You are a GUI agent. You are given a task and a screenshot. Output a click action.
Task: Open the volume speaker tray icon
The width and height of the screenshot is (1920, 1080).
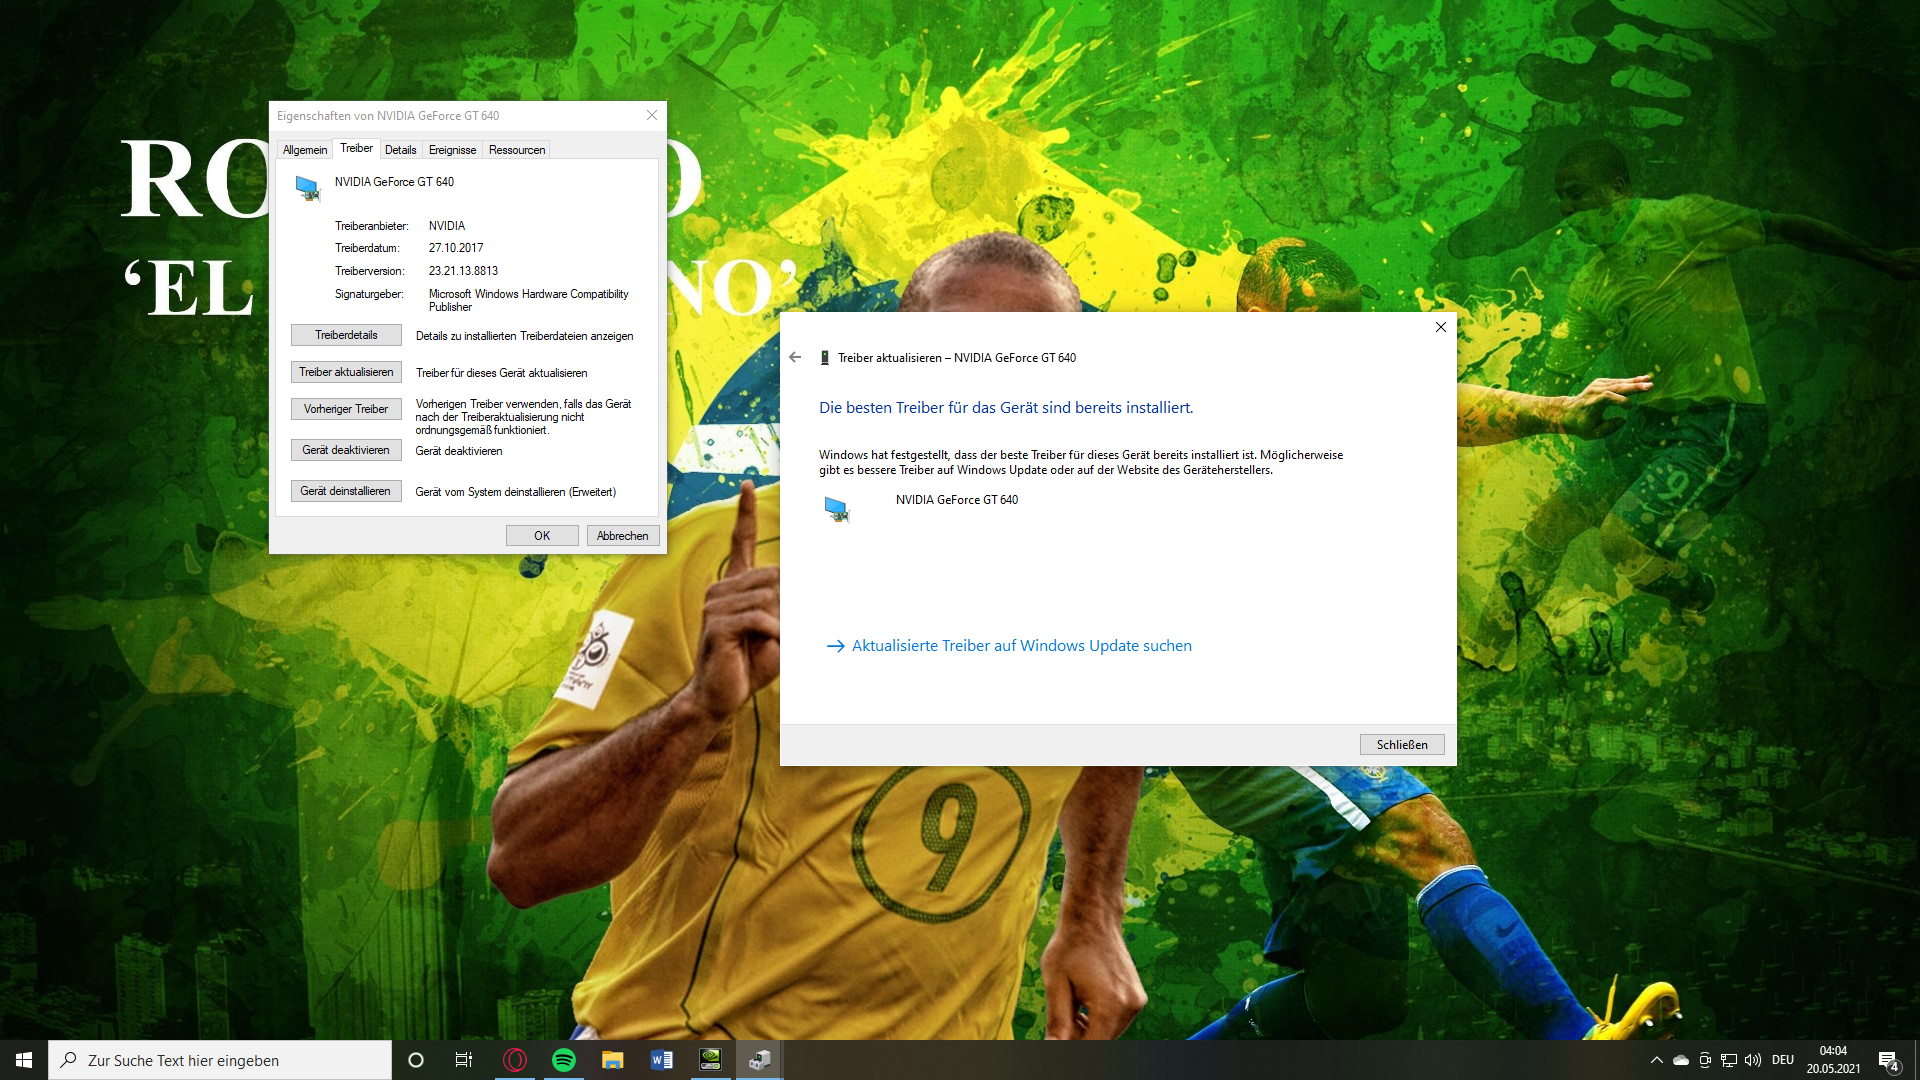click(1753, 1060)
